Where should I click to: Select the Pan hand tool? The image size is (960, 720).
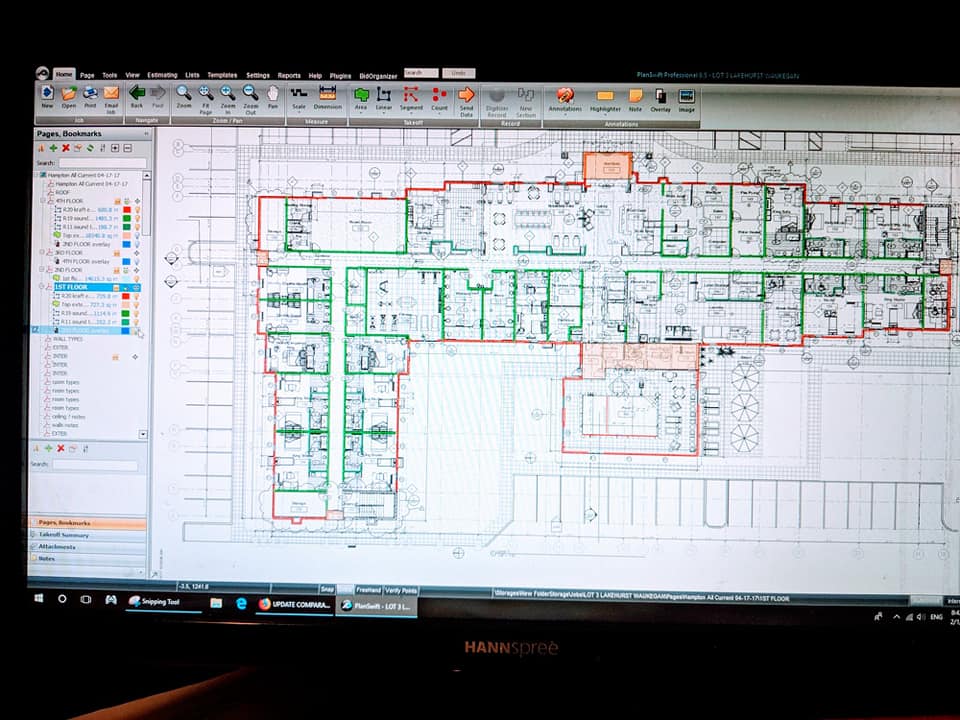(273, 94)
